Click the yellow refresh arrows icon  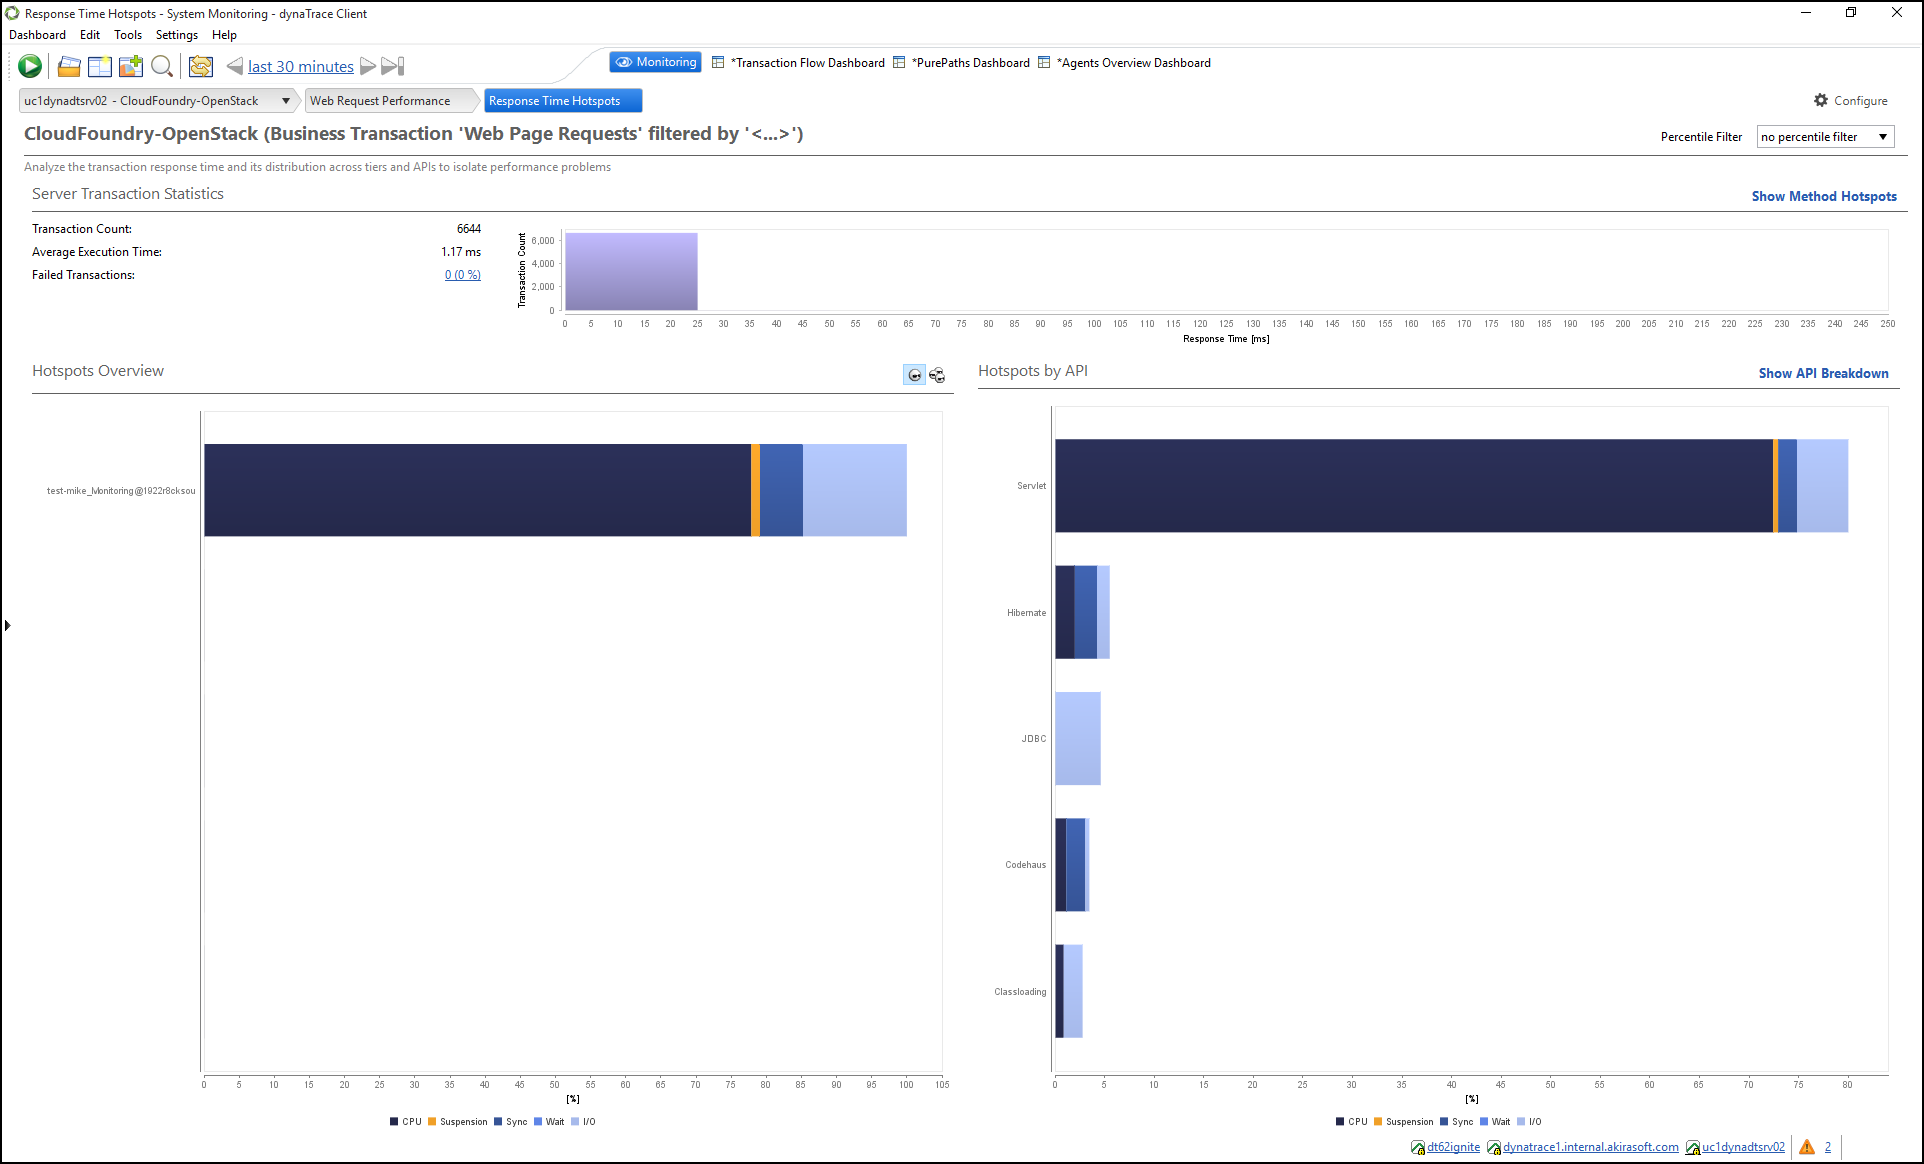tap(201, 66)
